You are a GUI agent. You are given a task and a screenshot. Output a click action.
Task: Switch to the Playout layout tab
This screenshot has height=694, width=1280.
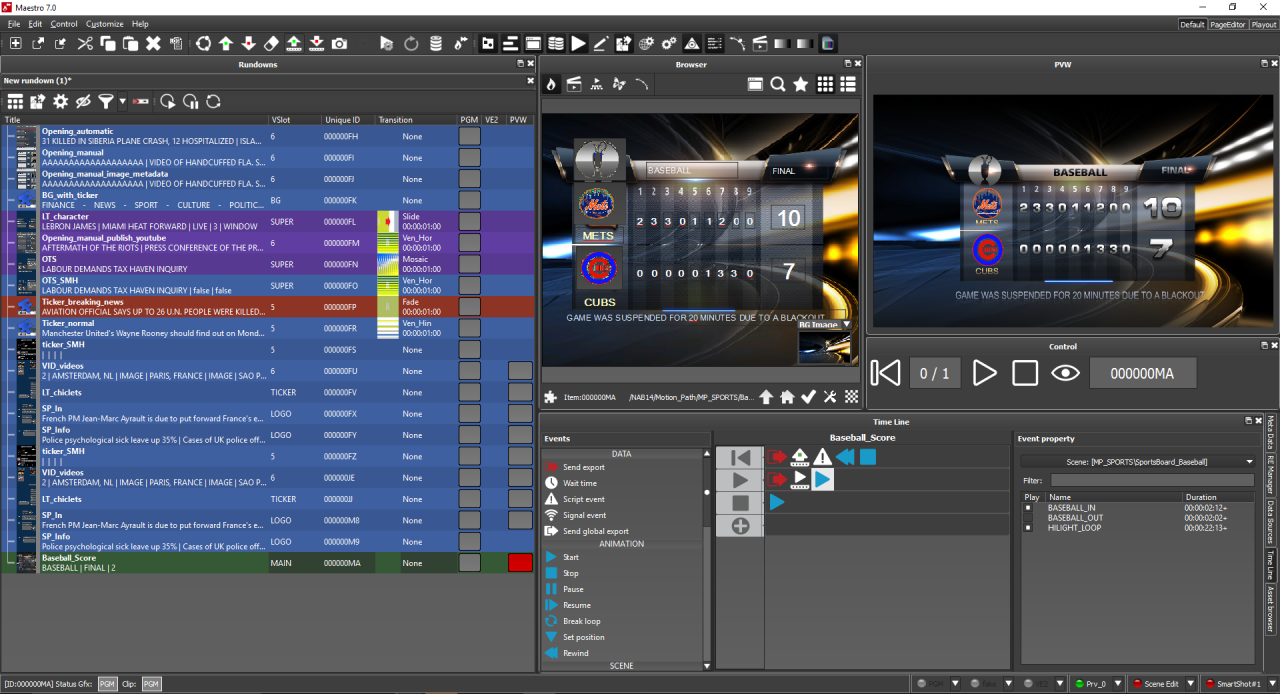point(1263,24)
